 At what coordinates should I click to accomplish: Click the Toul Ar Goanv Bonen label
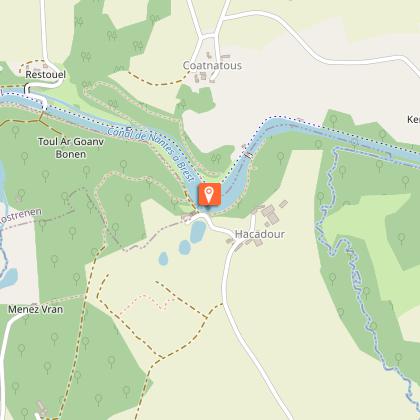(71, 148)
